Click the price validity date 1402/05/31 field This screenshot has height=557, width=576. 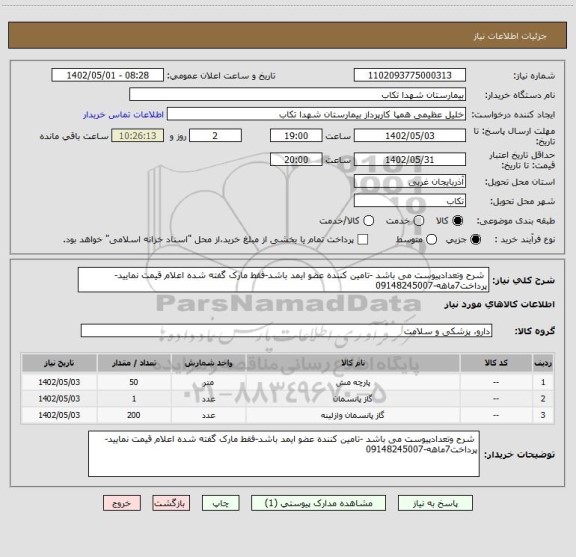click(x=410, y=159)
